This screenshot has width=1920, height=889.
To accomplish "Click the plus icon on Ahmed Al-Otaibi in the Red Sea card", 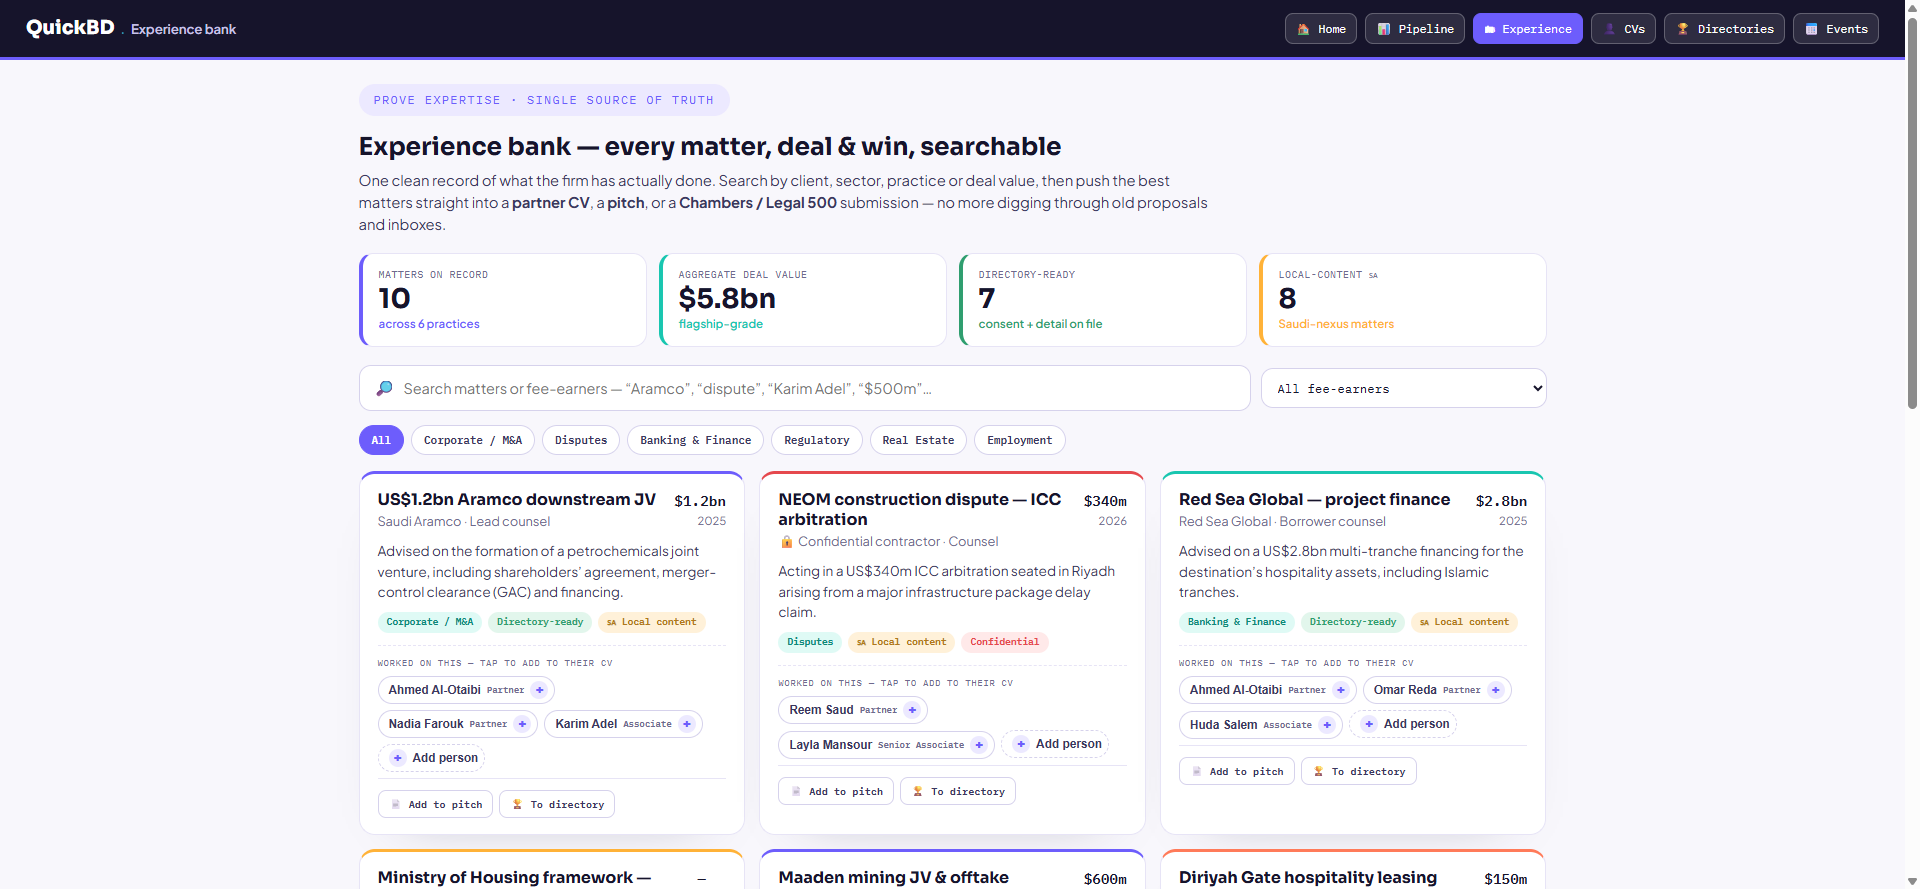I will tap(1341, 690).
